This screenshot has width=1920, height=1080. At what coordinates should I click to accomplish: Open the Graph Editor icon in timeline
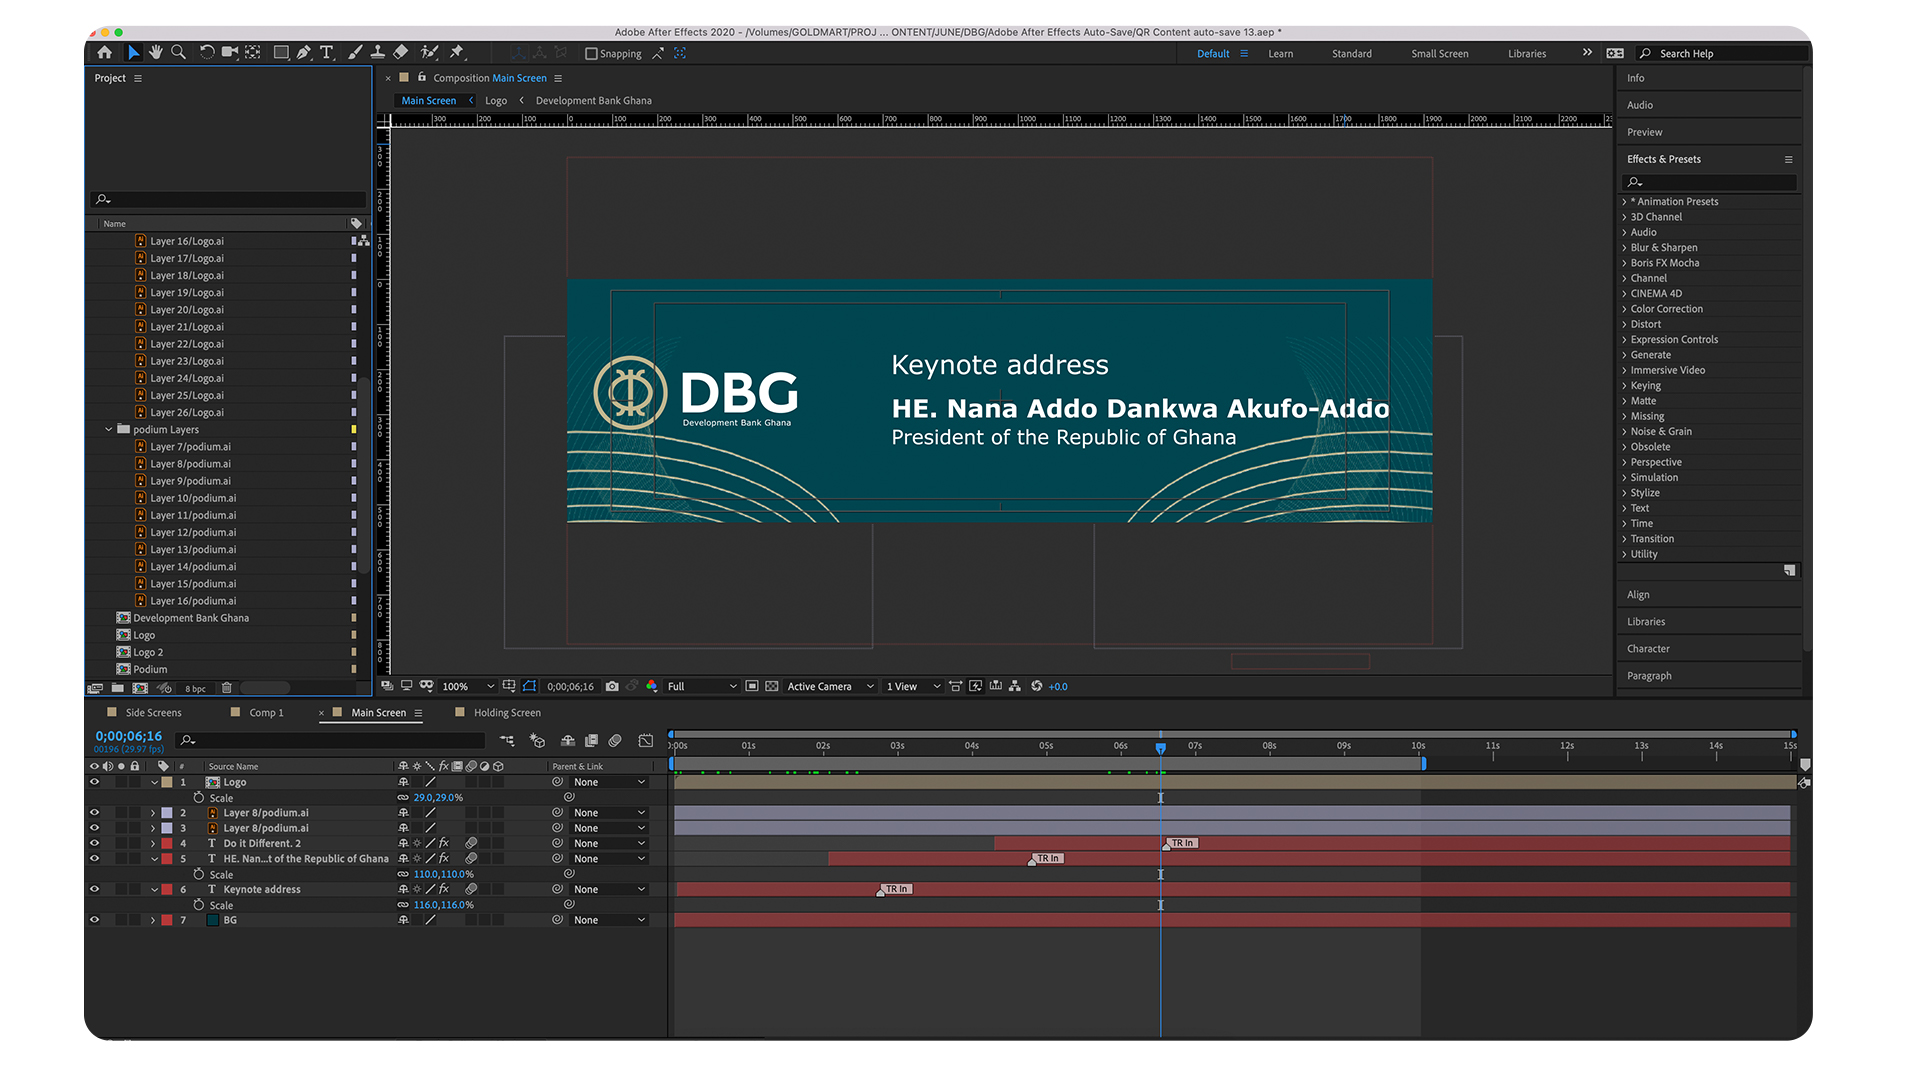point(646,741)
